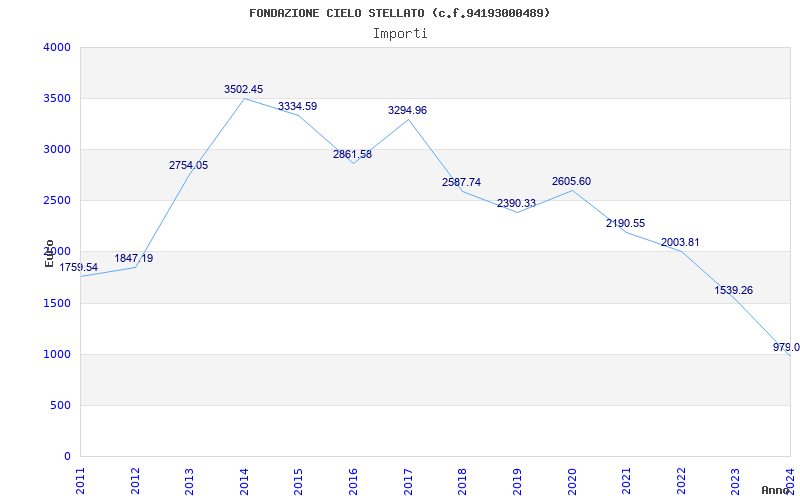Click the 3502.45 data label for 2014
800x500 pixels.
(x=243, y=90)
